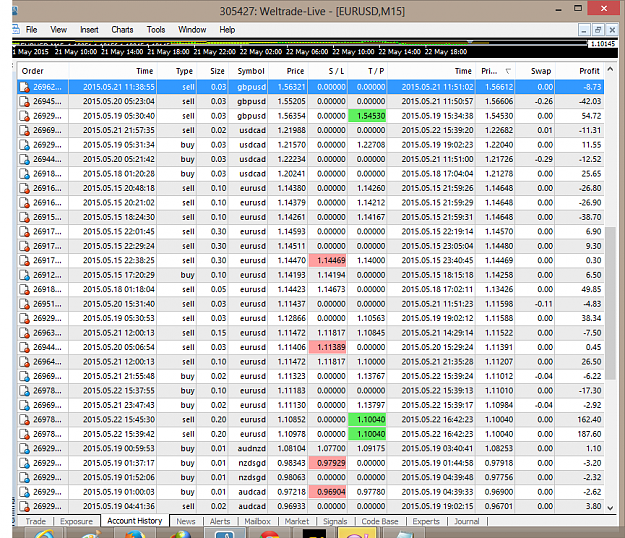Click the green T/P cell 1.54530
Viewport: 625px width, 538px height.
coord(368,116)
